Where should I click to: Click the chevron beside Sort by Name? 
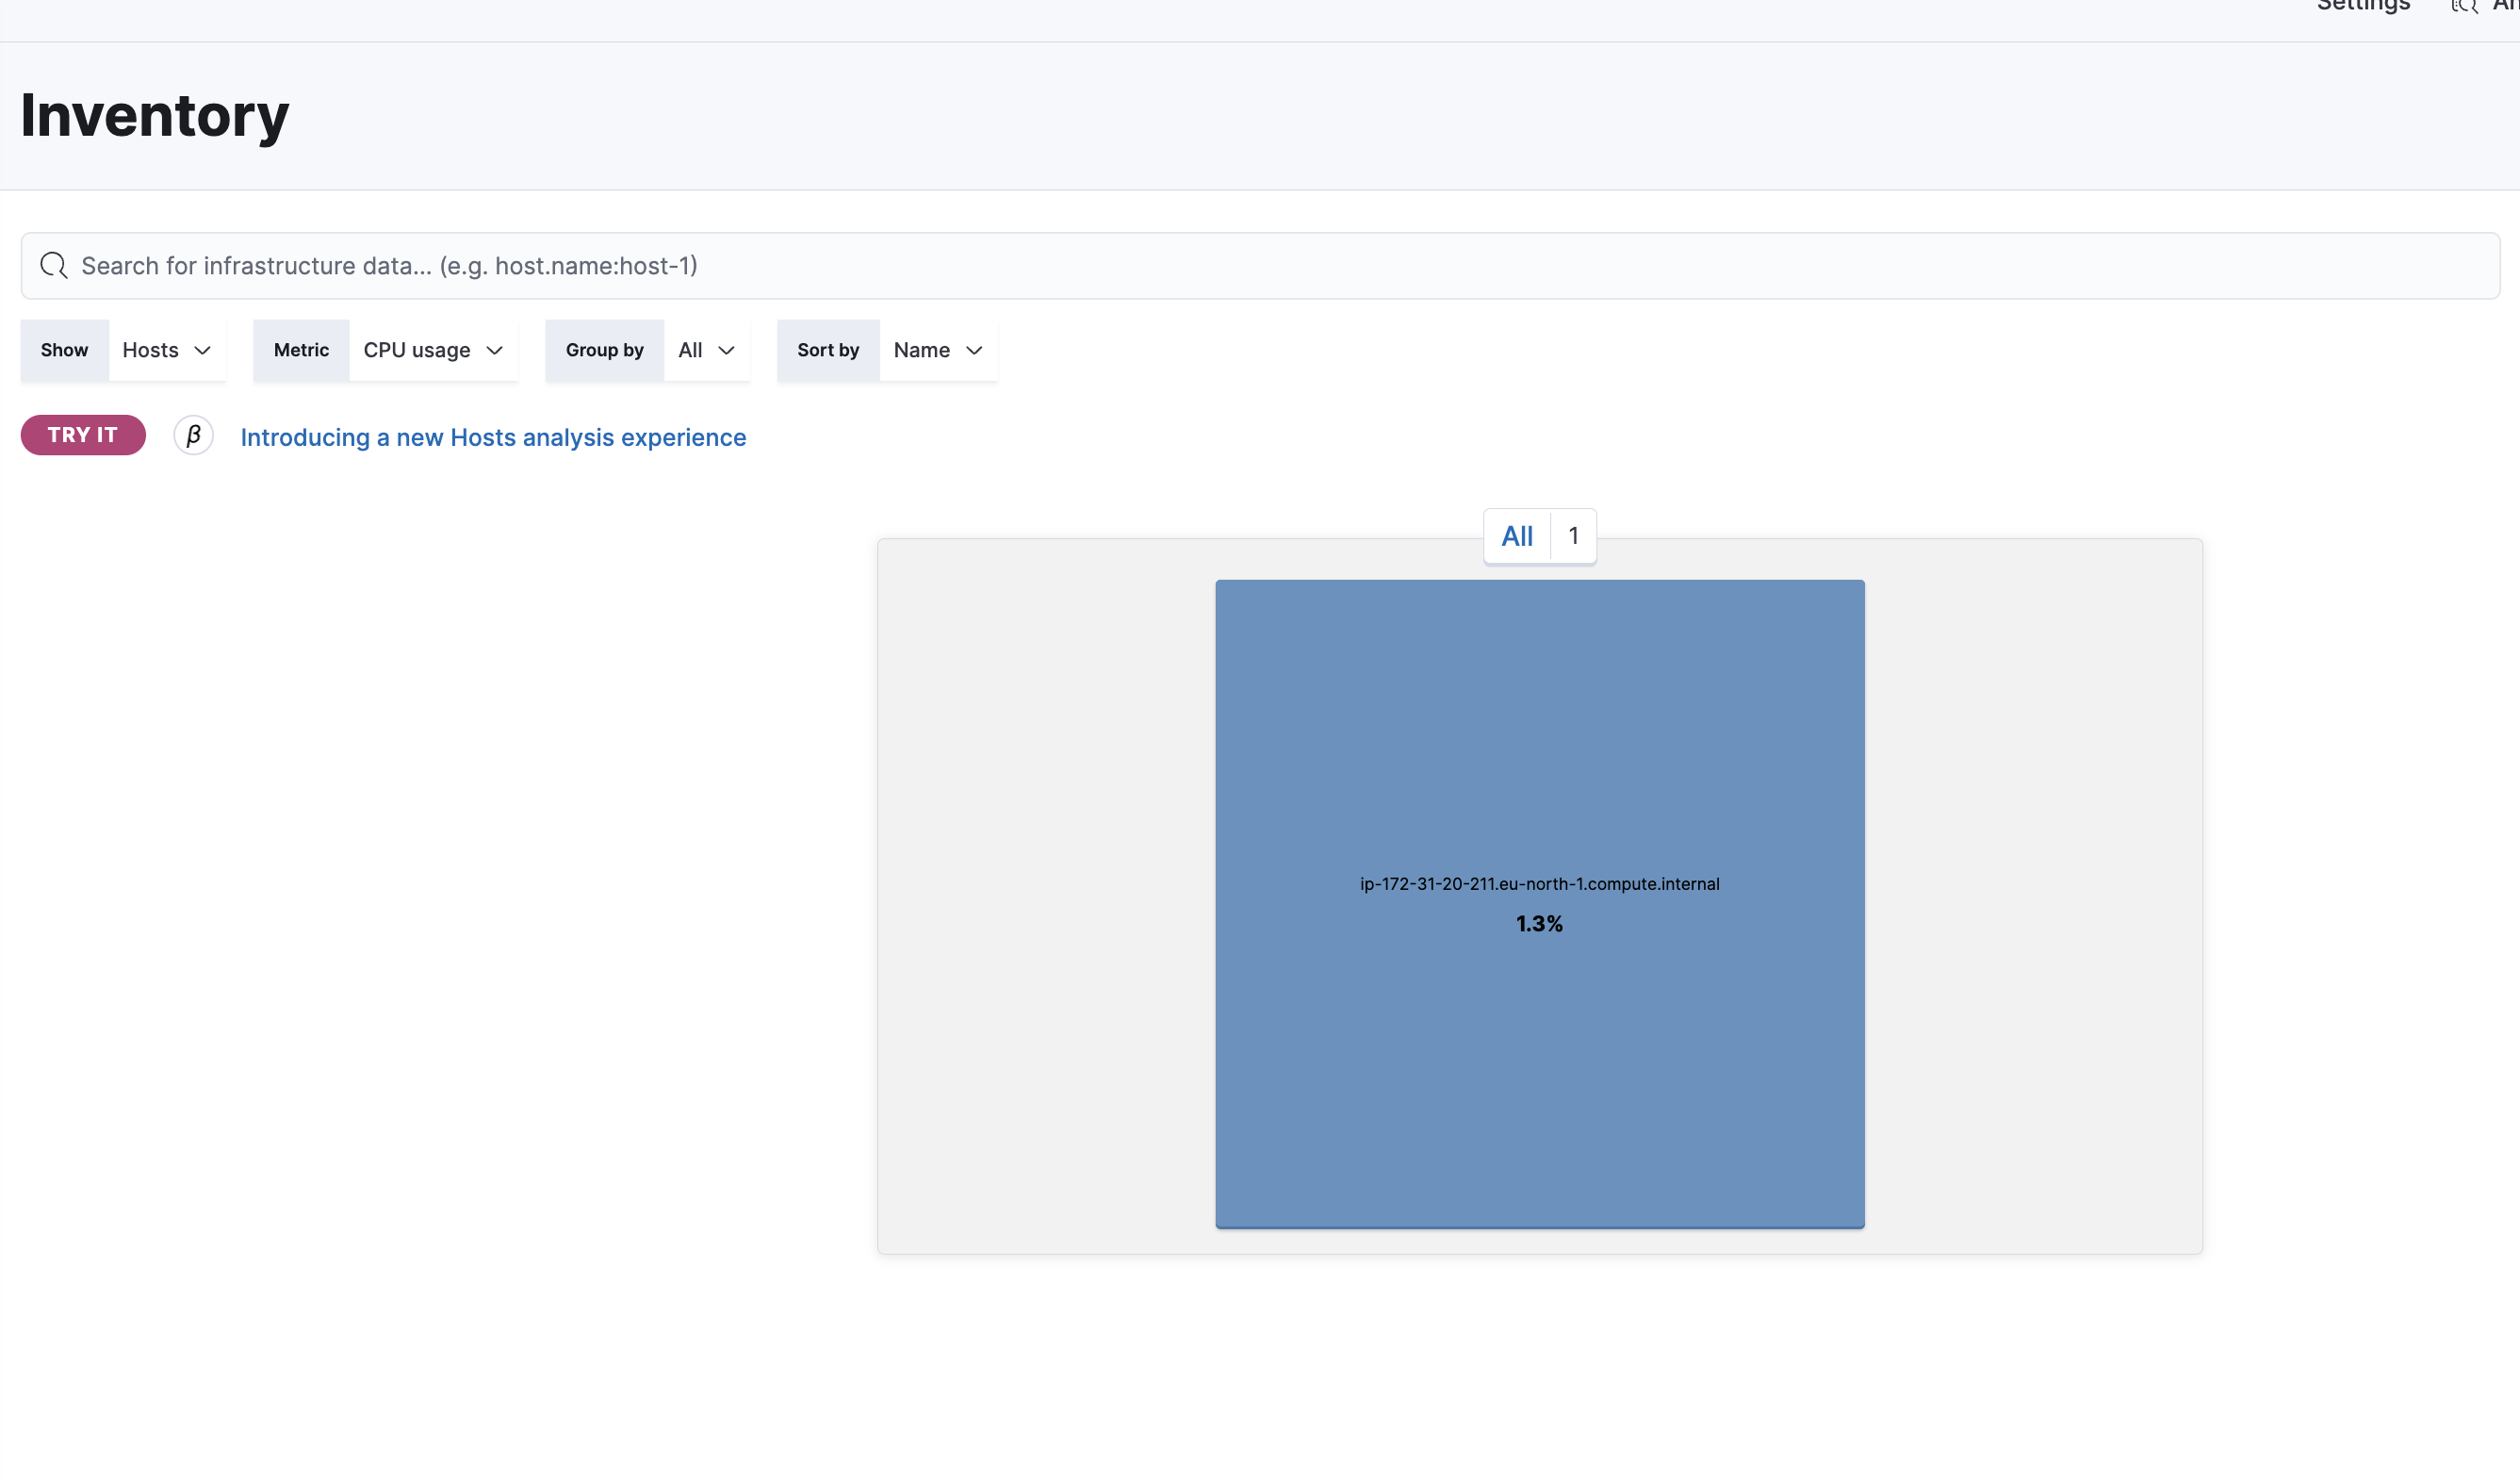coord(974,351)
